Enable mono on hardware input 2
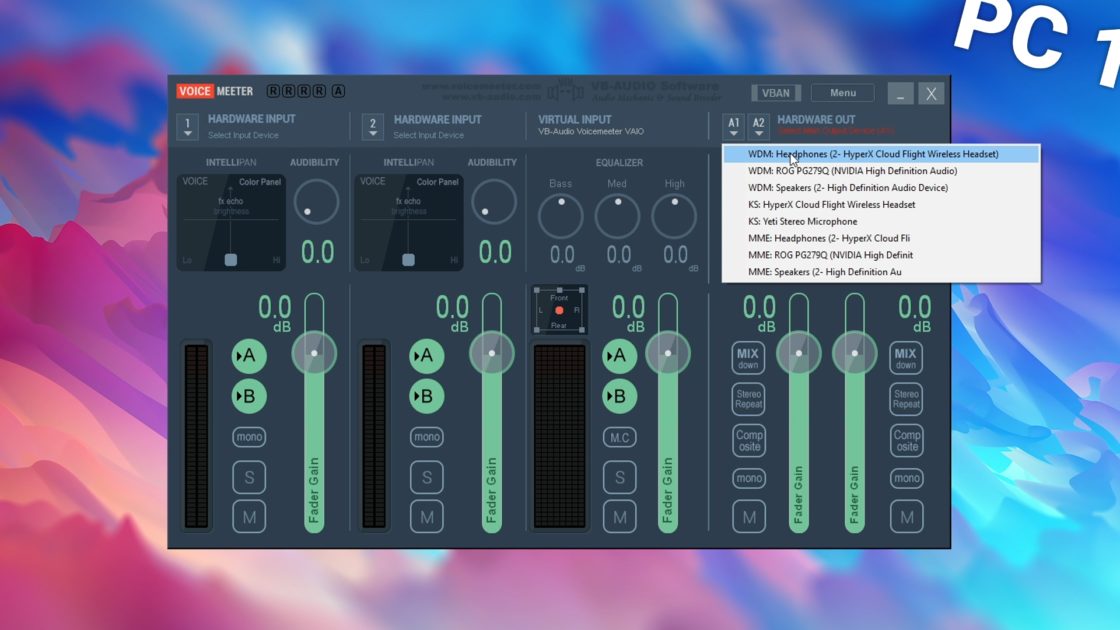Viewport: 1120px width, 630px height. click(x=426, y=436)
